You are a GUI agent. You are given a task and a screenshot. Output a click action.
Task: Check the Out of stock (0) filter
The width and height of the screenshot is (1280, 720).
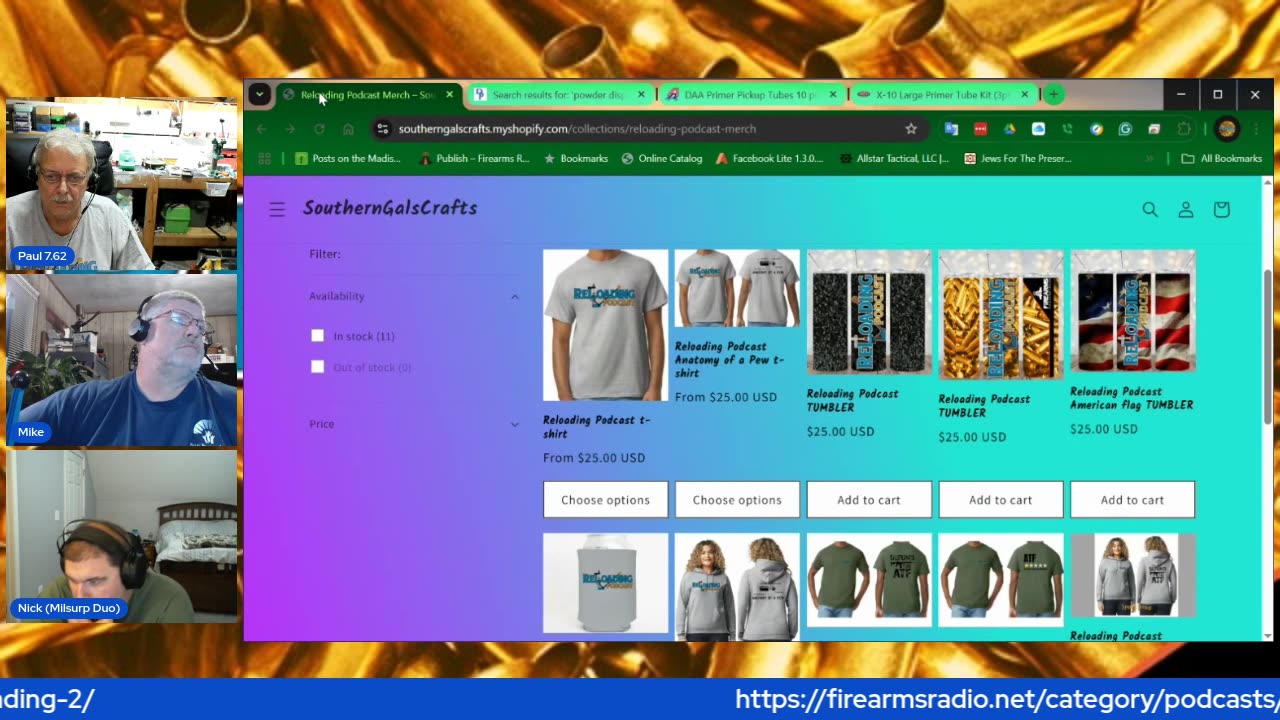pos(317,367)
